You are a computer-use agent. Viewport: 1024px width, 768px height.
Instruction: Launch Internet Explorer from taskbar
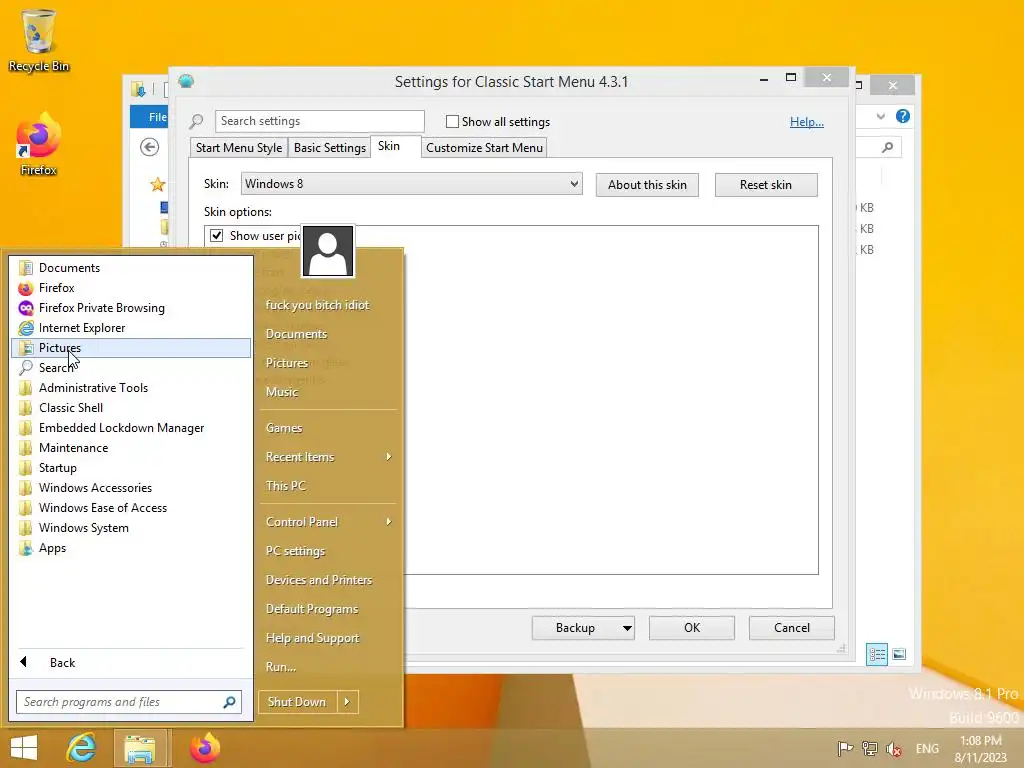tap(82, 748)
